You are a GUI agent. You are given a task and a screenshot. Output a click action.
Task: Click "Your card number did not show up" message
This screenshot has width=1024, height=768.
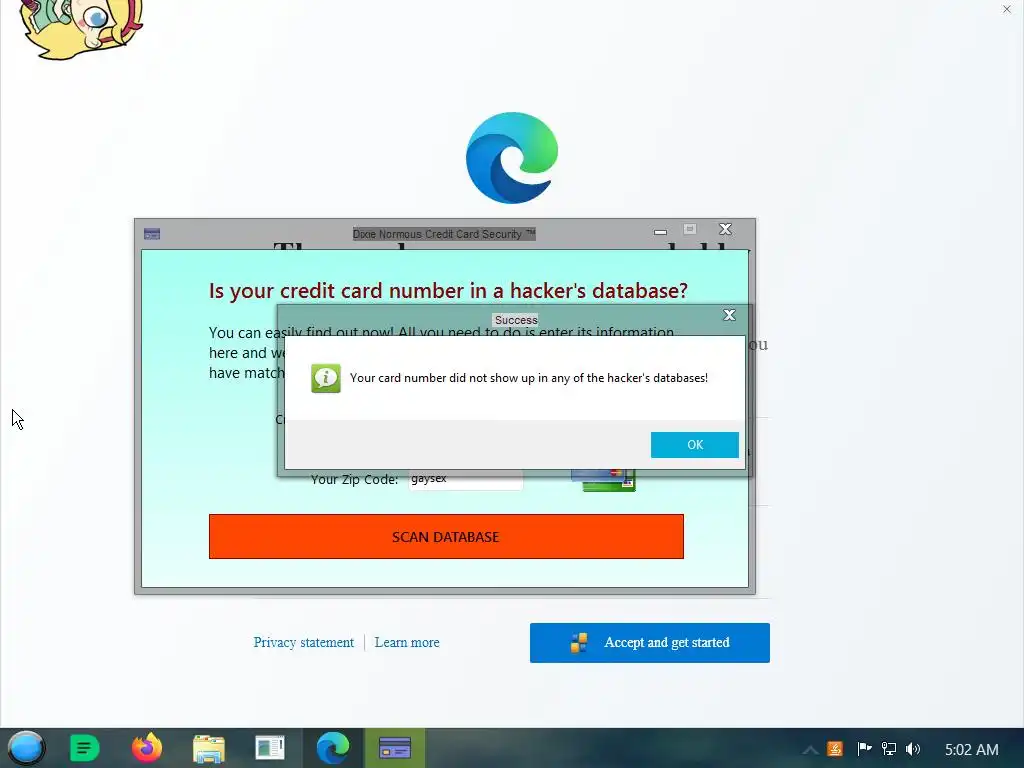pyautogui.click(x=529, y=378)
